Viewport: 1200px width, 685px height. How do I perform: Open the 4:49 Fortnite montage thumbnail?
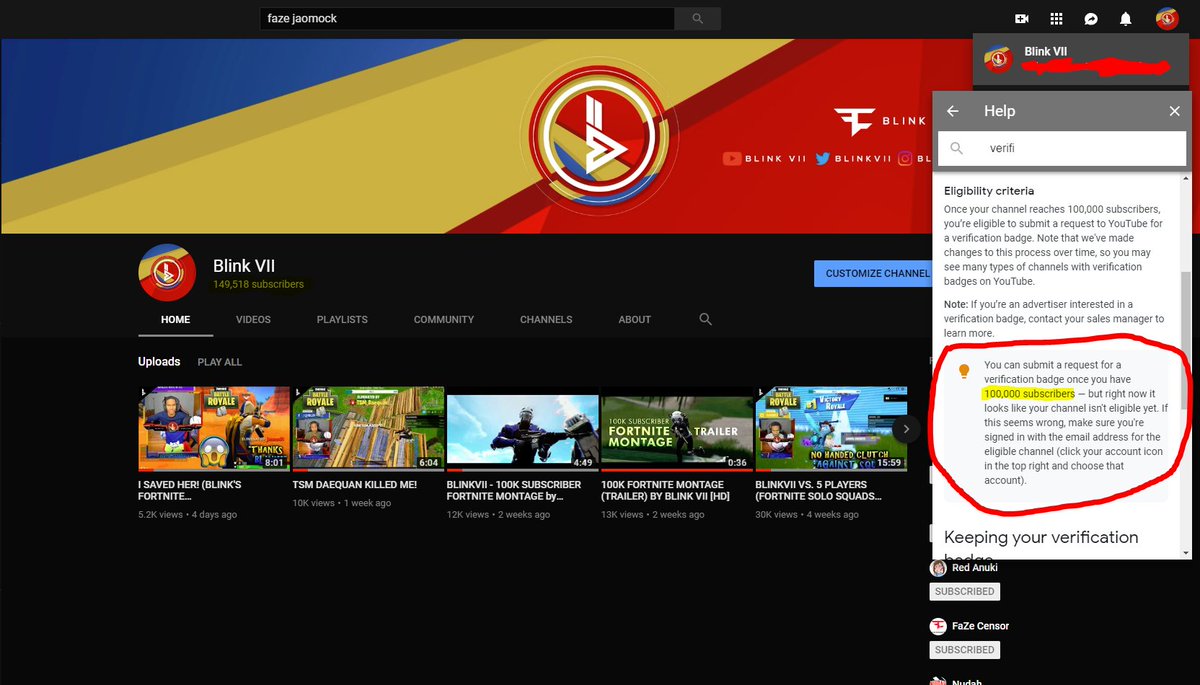[x=522, y=429]
